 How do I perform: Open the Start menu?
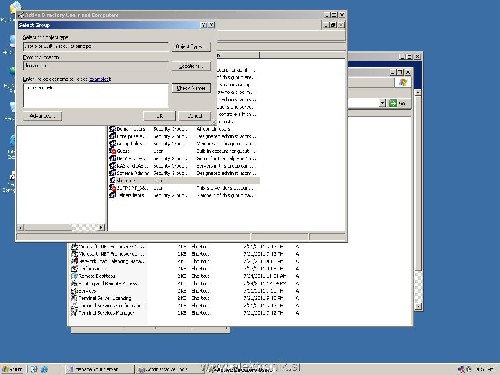click(13, 369)
